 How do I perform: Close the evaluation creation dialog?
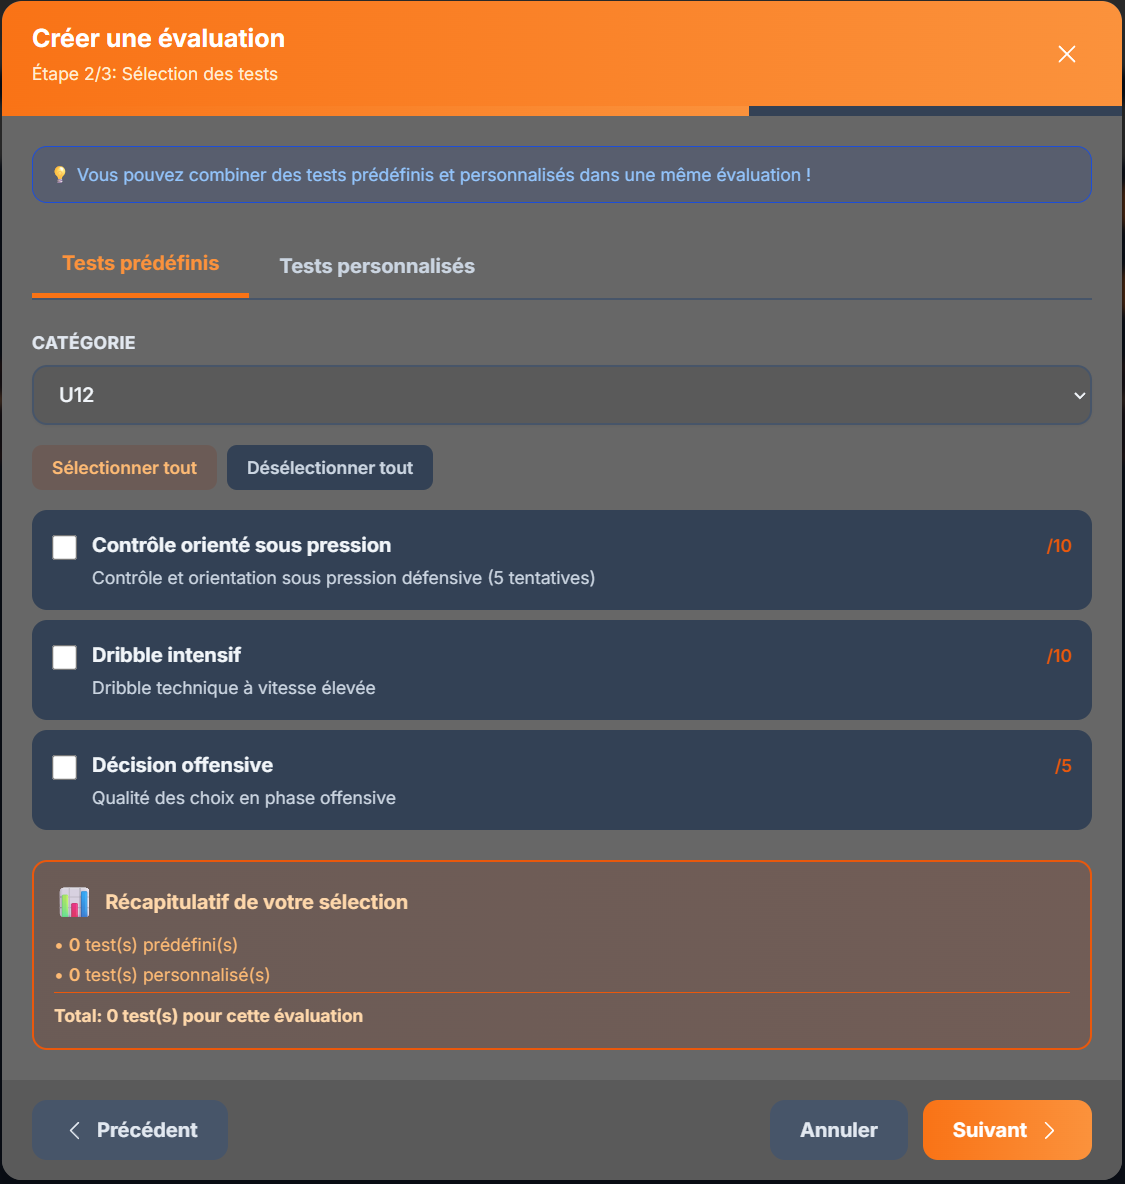click(1066, 54)
